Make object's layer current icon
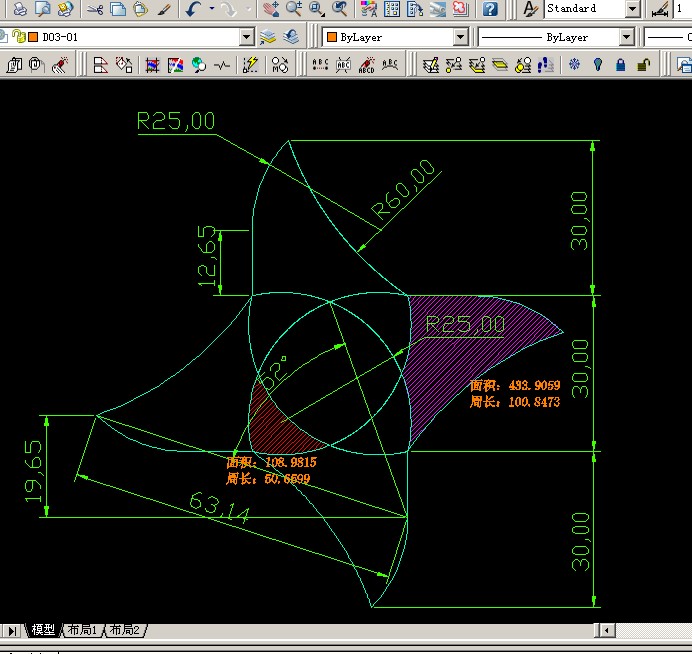 click(x=267, y=37)
